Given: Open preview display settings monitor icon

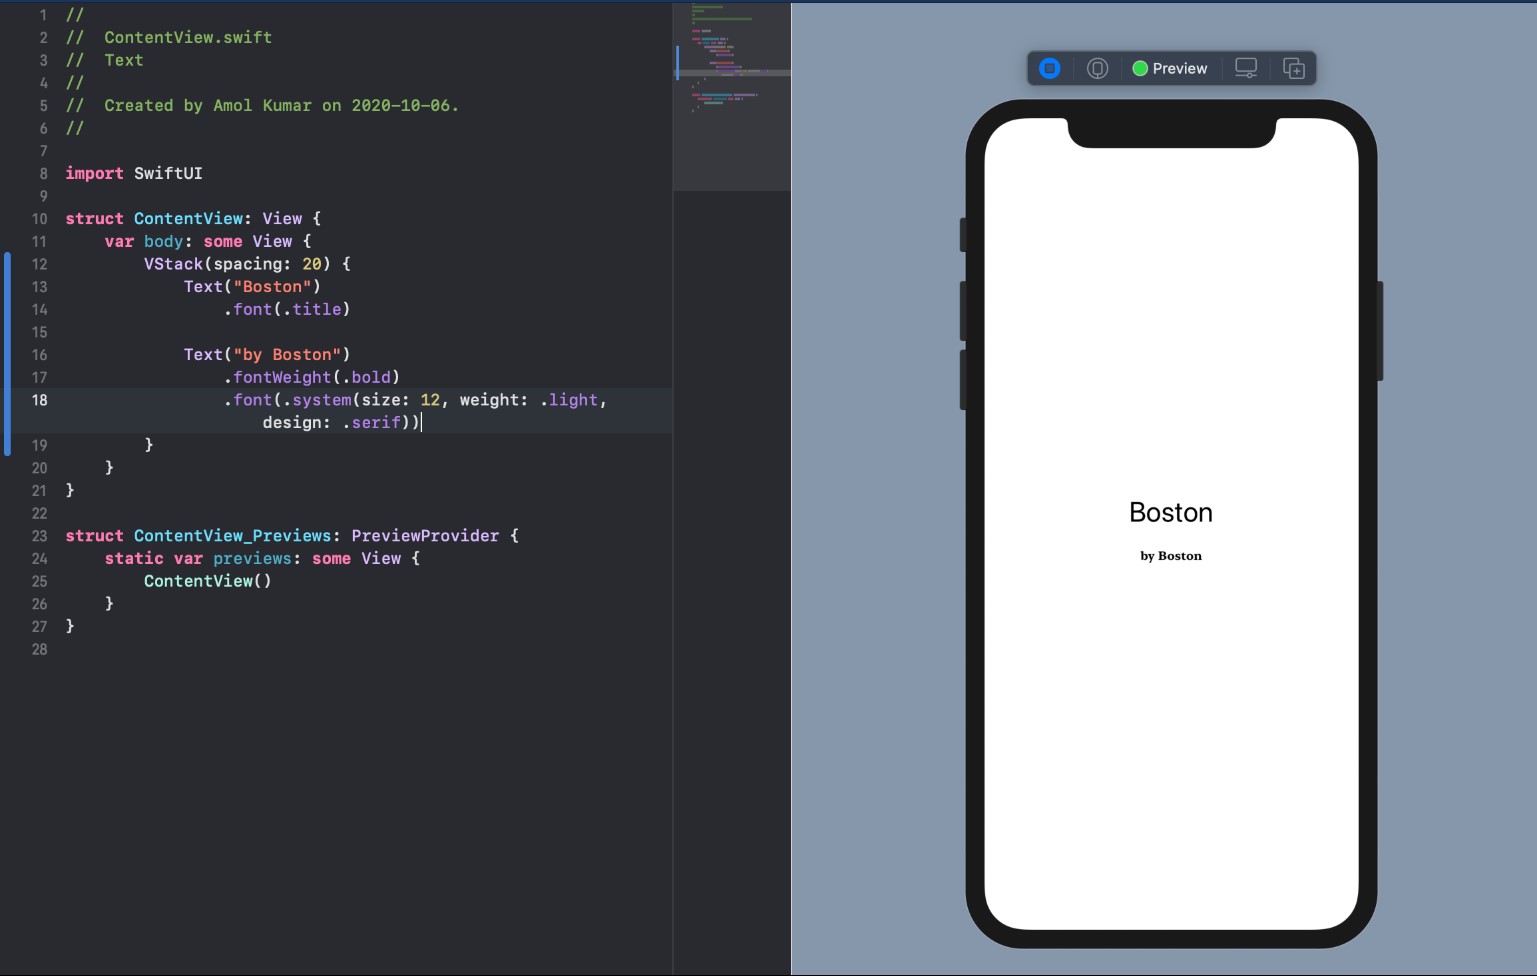Looking at the screenshot, I should [x=1246, y=68].
